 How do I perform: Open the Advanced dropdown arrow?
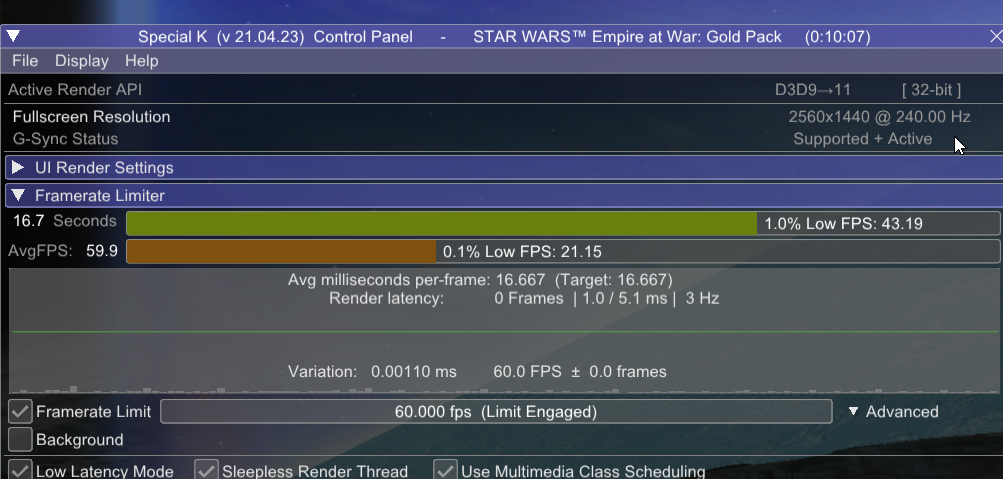[853, 412]
